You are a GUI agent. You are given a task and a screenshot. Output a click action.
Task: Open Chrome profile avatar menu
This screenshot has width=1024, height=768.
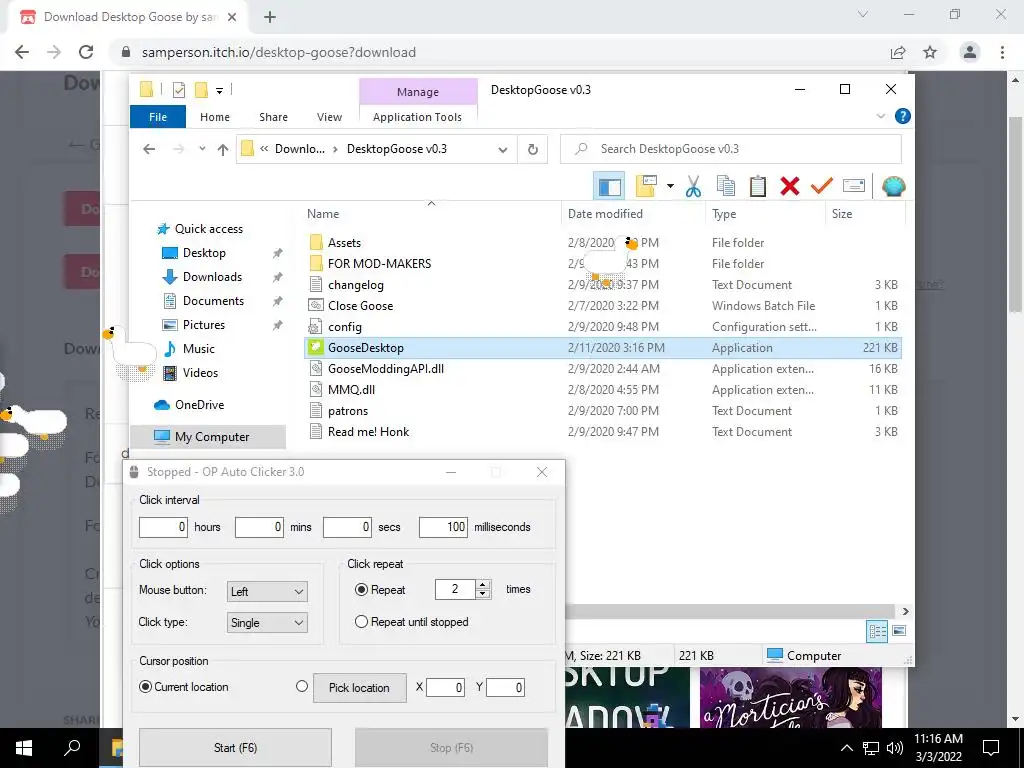[x=970, y=52]
